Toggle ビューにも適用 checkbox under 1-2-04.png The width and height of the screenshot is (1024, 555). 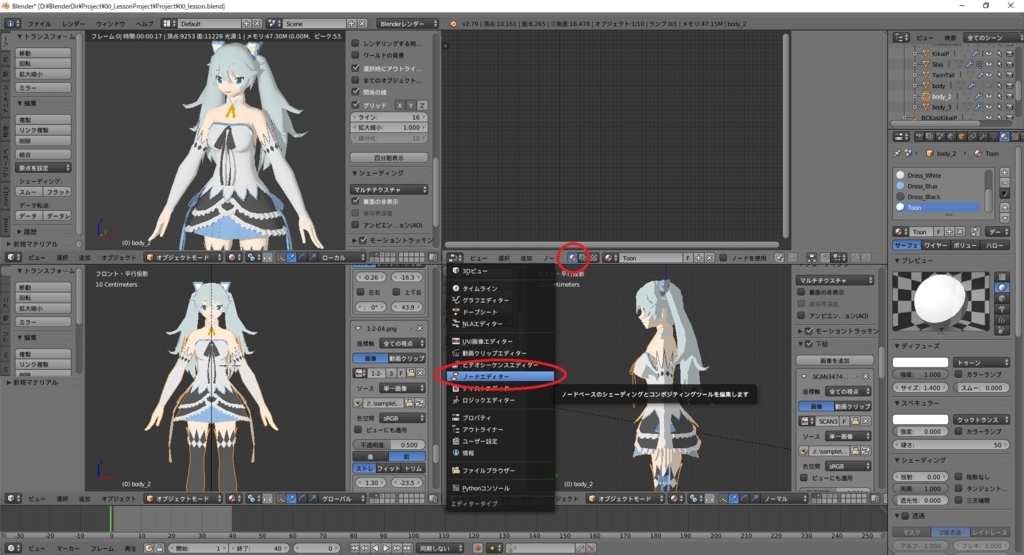coord(358,430)
